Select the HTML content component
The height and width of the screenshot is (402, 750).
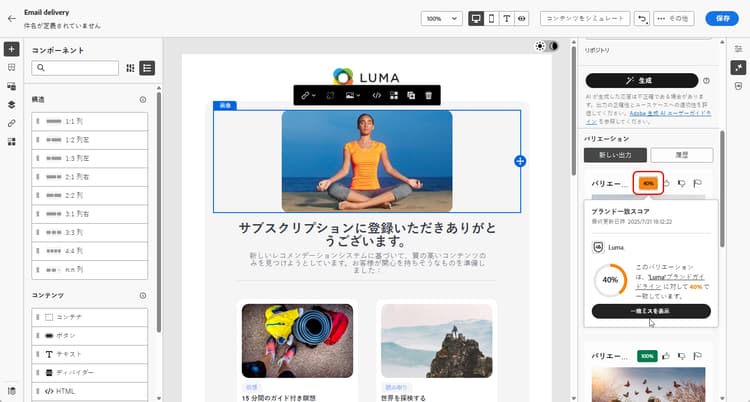click(x=90, y=391)
